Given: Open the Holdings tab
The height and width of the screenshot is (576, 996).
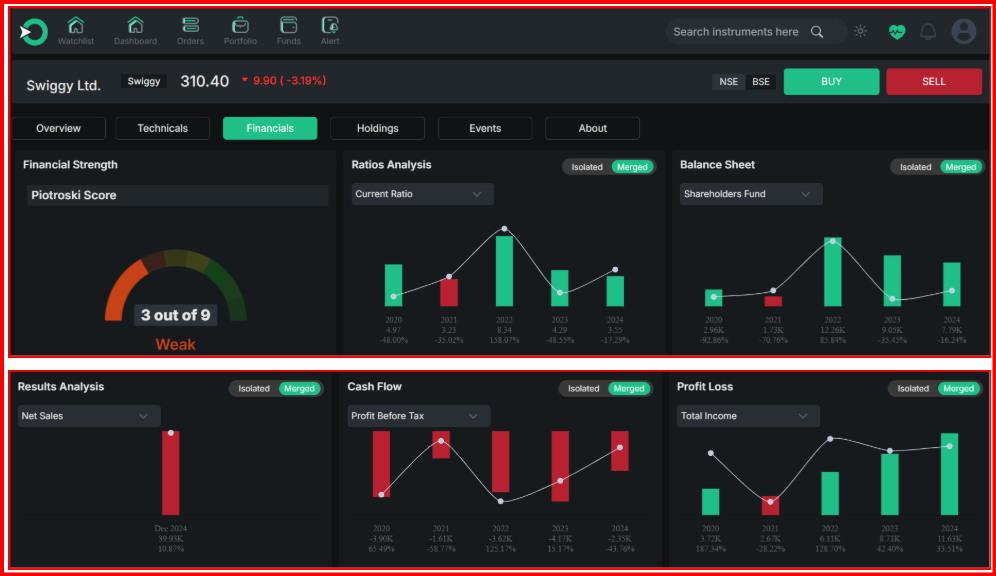Looking at the screenshot, I should 377,128.
